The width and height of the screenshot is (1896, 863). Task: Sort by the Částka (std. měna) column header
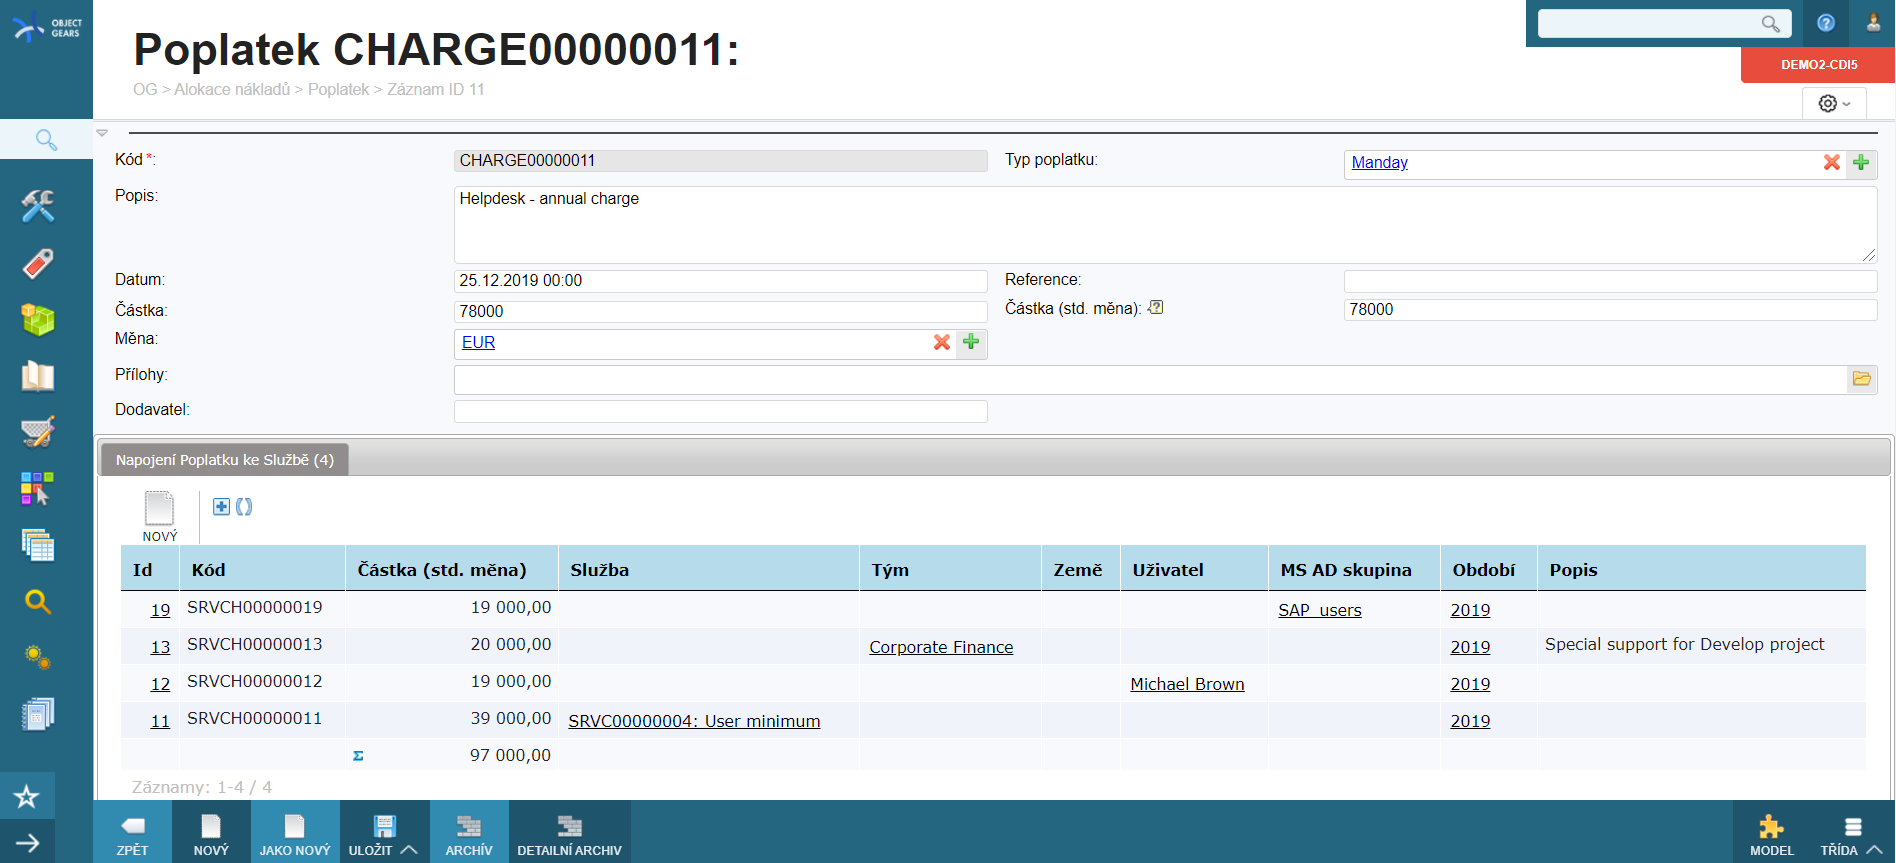coord(441,570)
